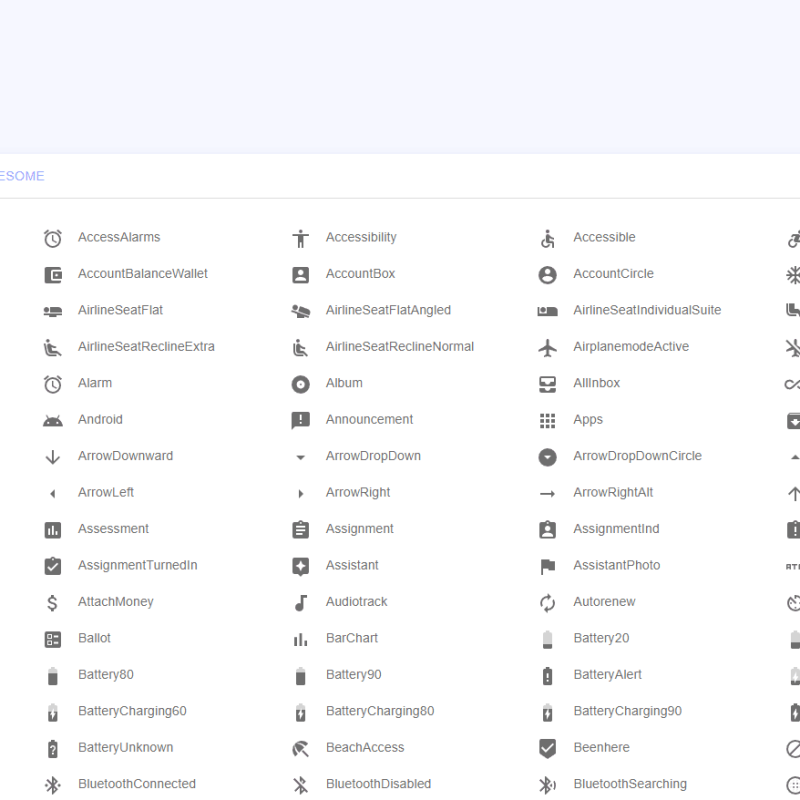Image resolution: width=800 pixels, height=800 pixels.
Task: Choose the Announcement speech bubble icon
Action: pos(300,420)
